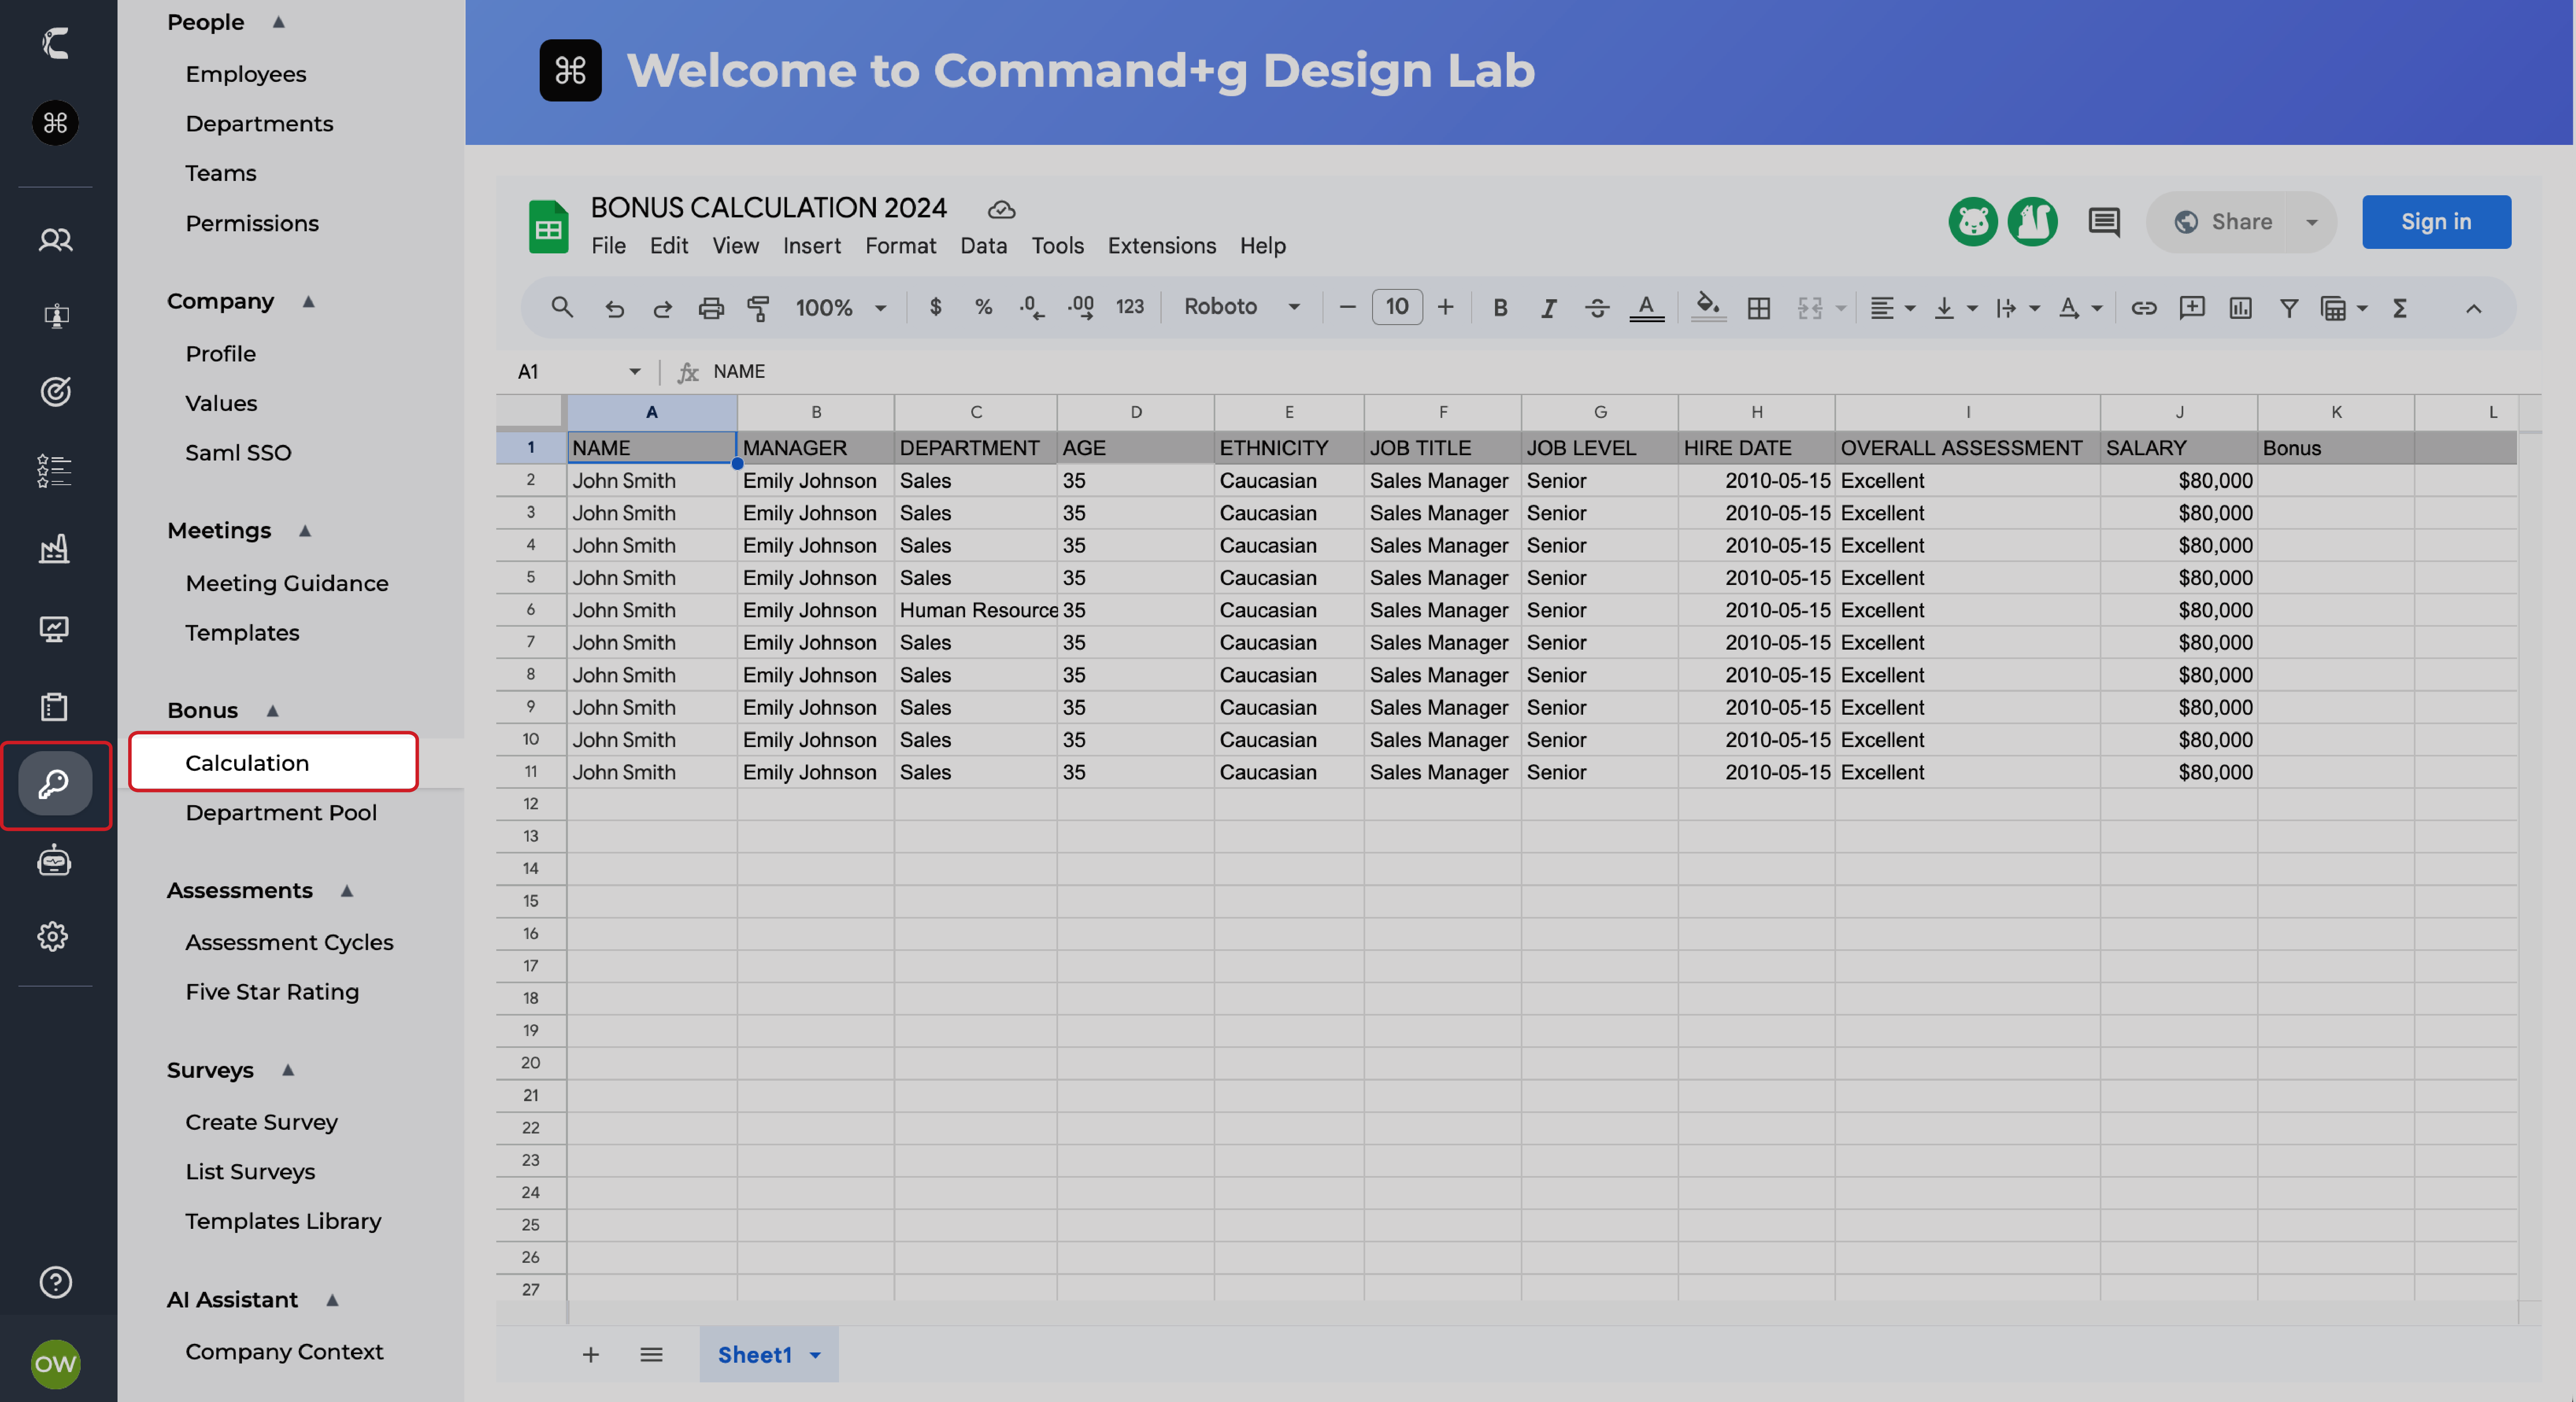The image size is (2576, 1402).
Task: Toggle bold formatting
Action: coord(1499,308)
